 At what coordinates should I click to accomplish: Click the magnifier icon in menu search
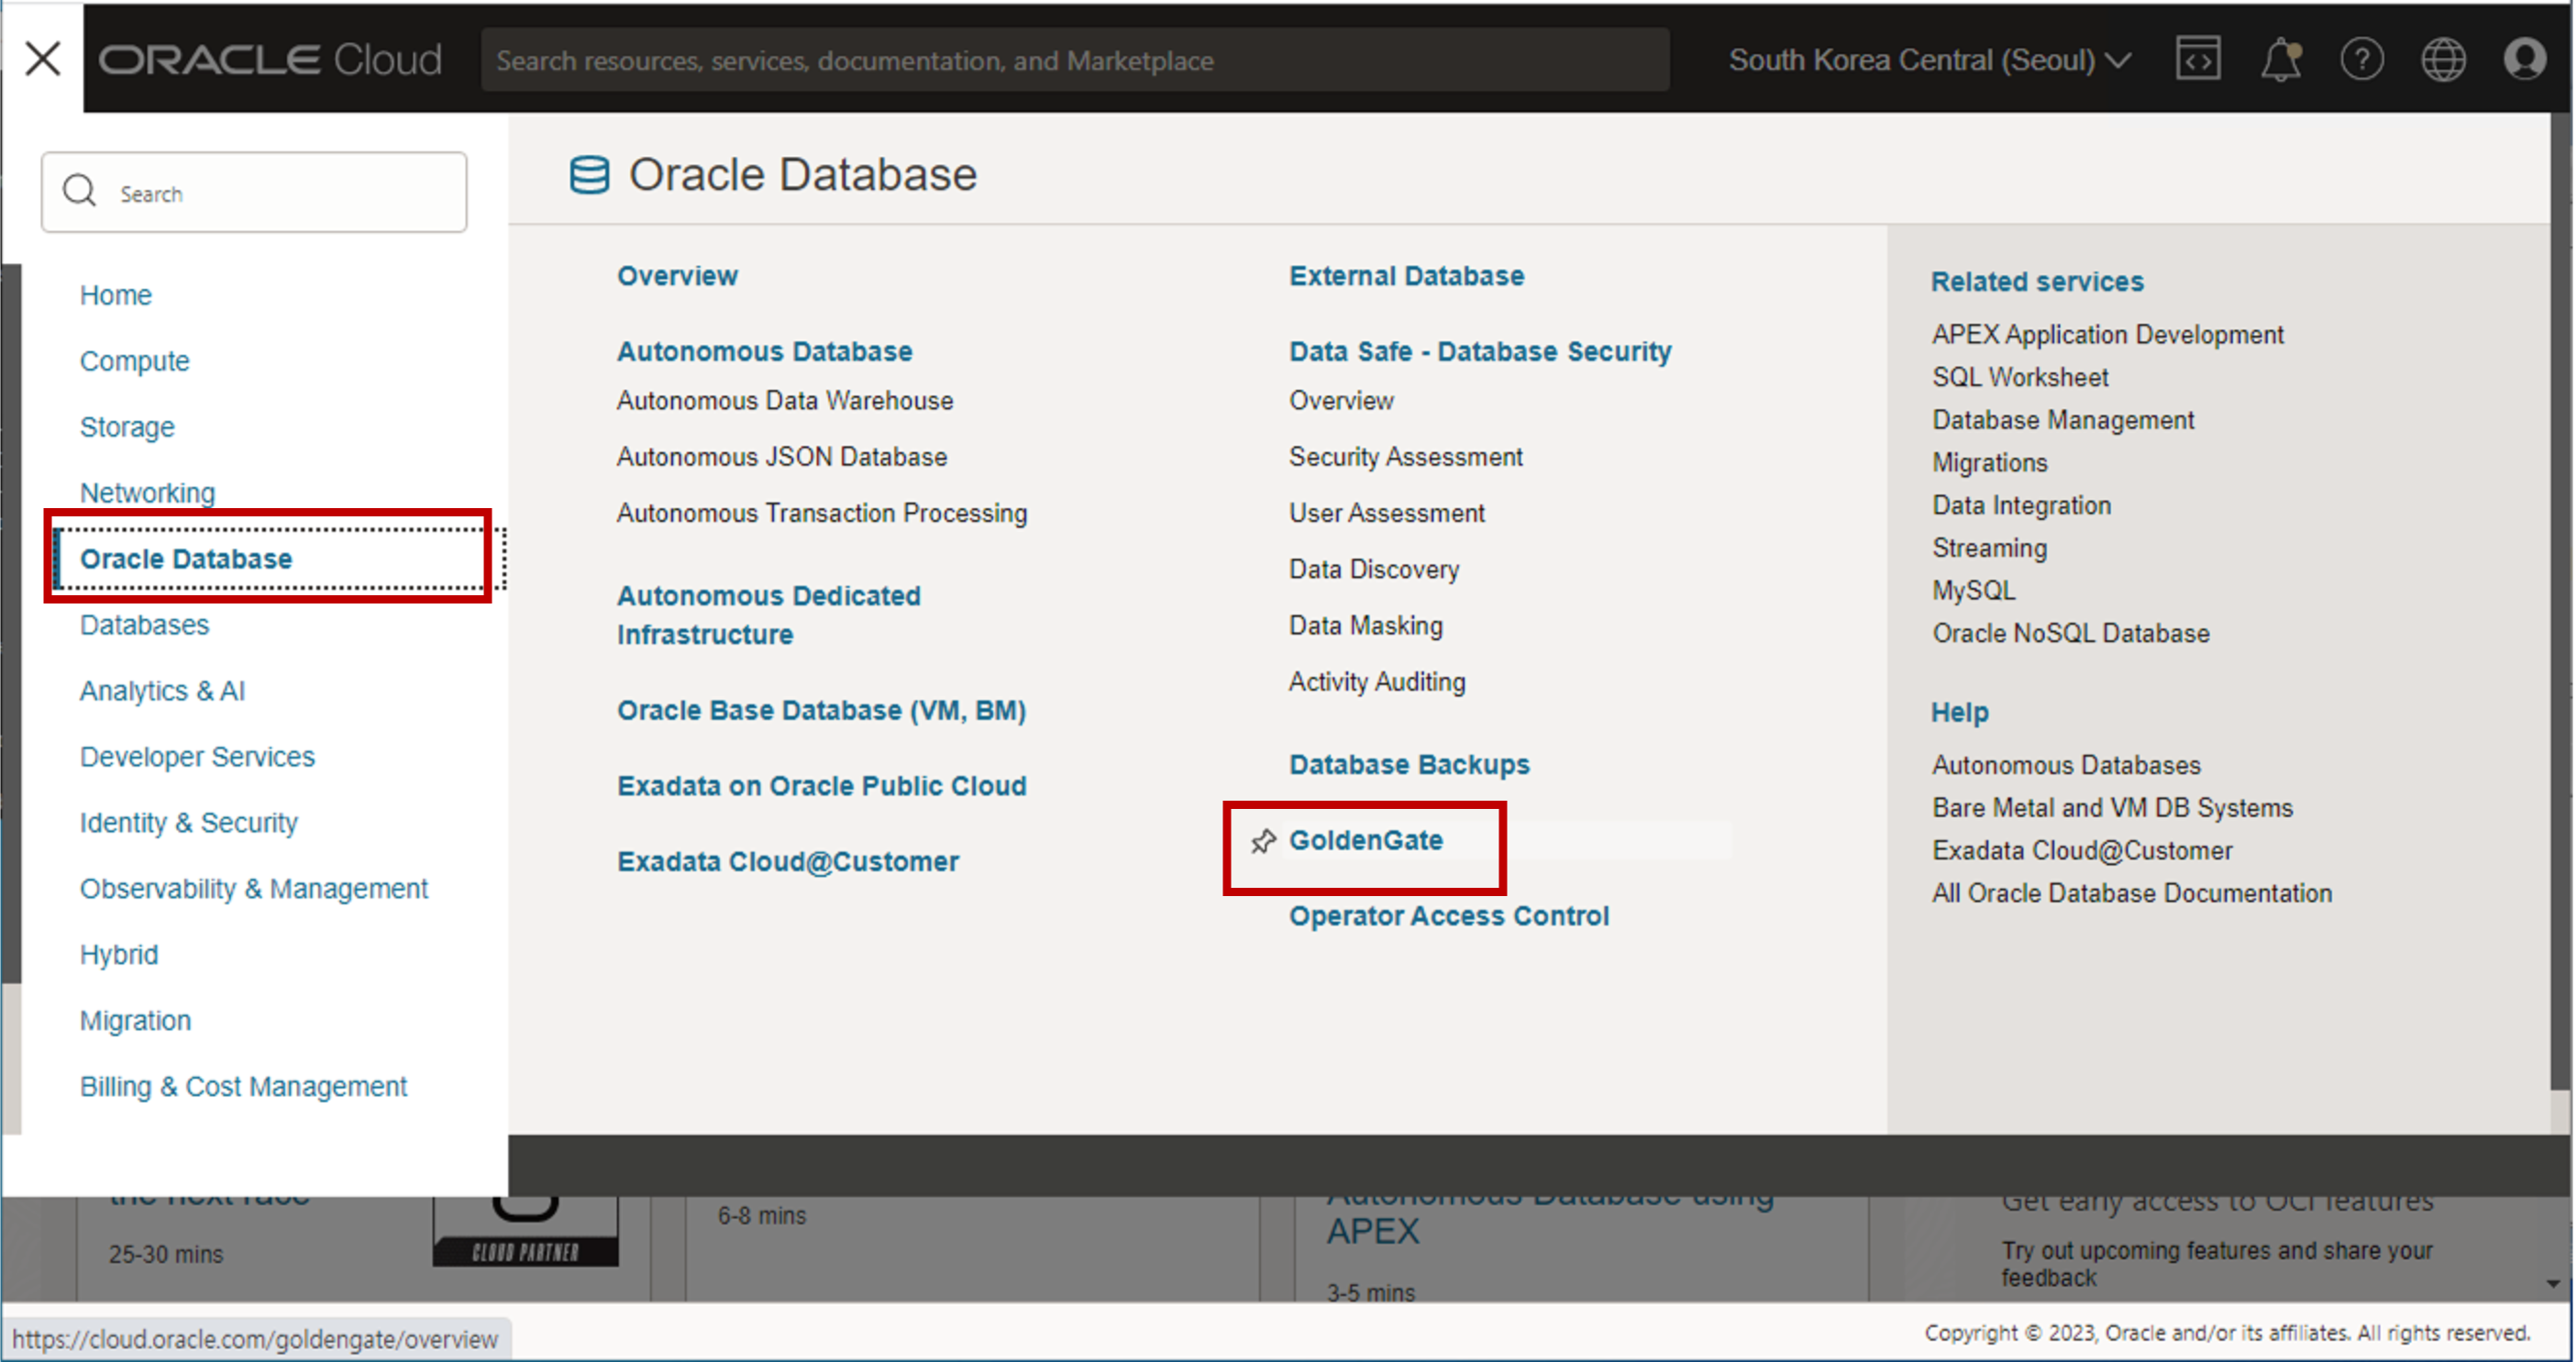pos(79,191)
